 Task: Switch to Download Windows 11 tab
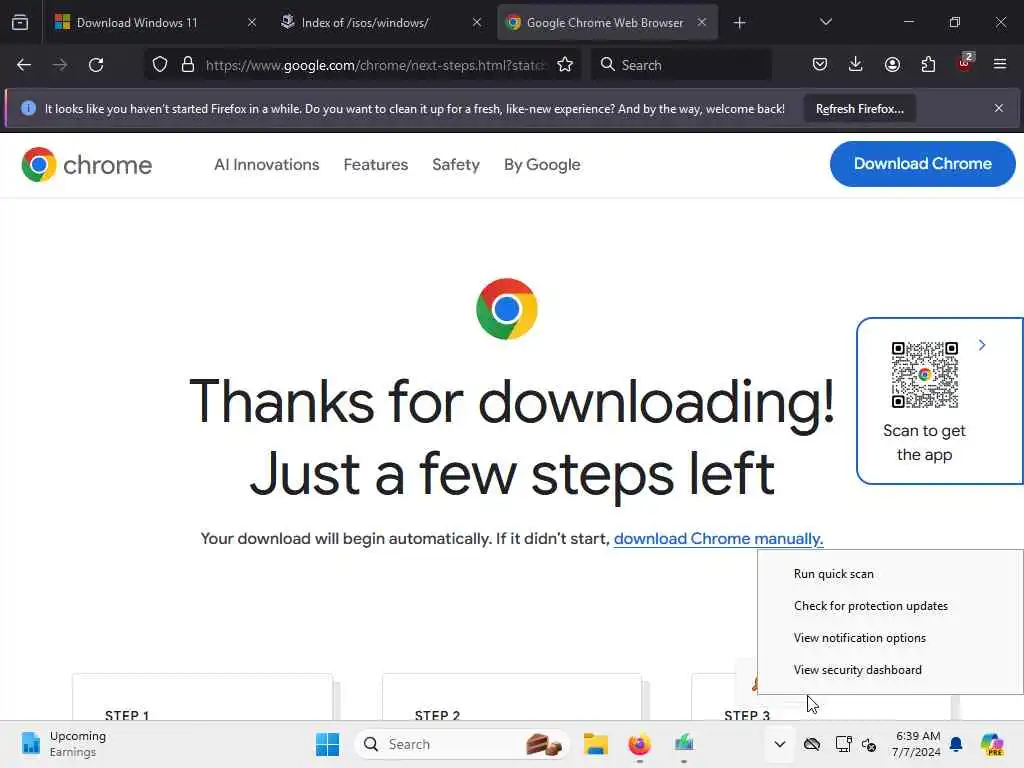(x=137, y=23)
